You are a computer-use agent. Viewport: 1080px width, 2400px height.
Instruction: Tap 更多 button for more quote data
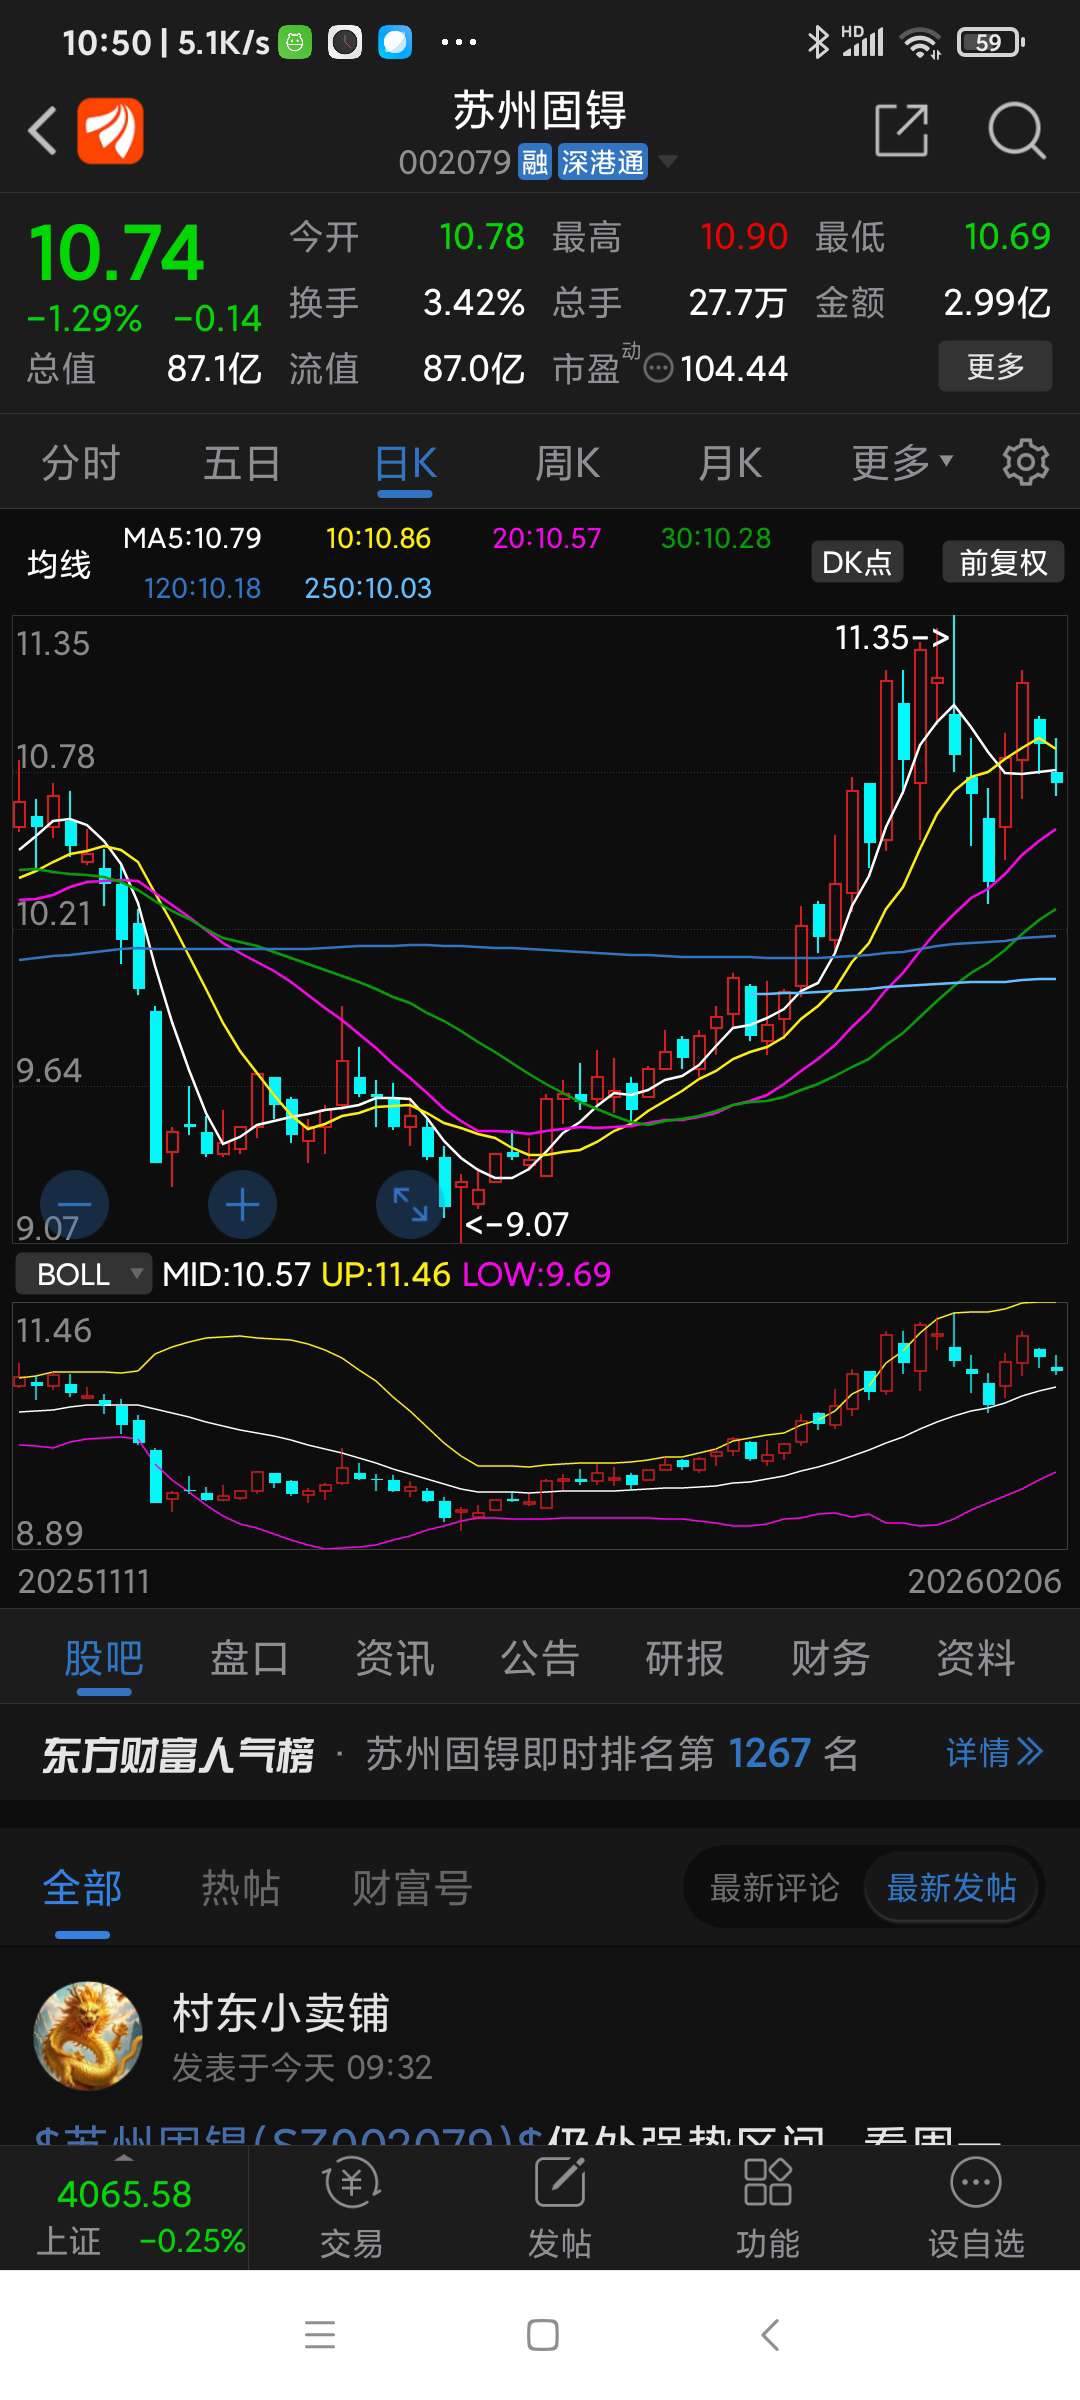[995, 366]
